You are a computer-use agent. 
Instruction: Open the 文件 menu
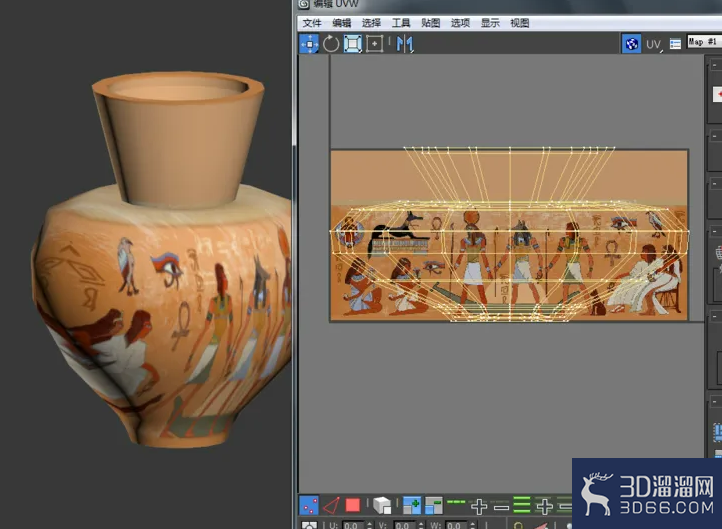pos(312,23)
